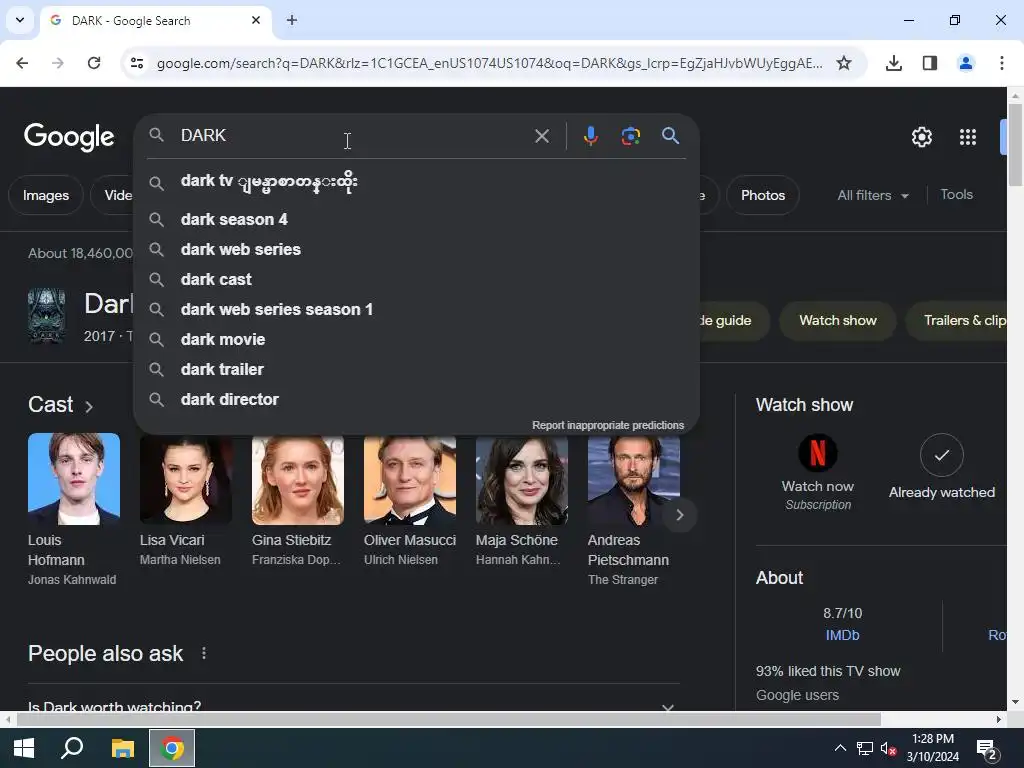Expand the Cast section arrow
This screenshot has width=1024, height=768.
click(x=89, y=406)
